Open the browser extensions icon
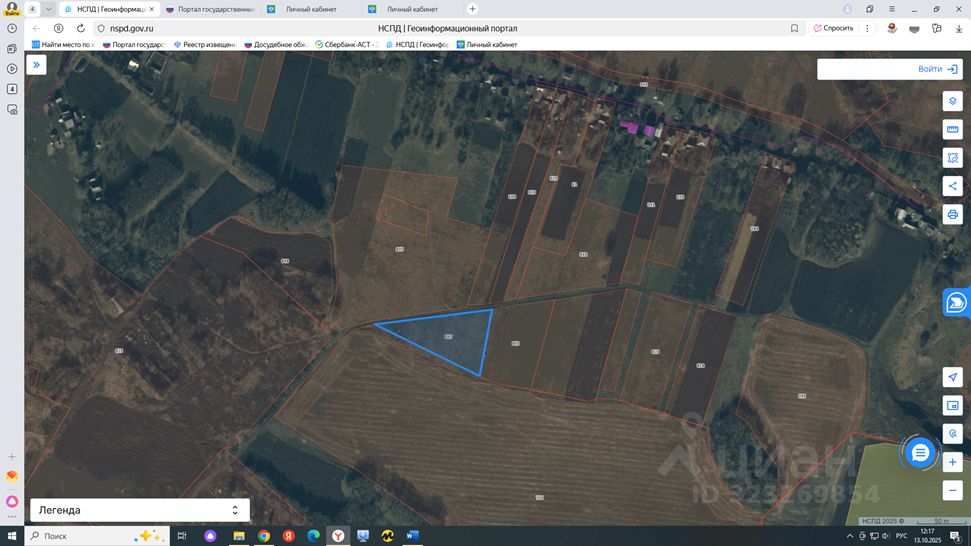 click(937, 28)
